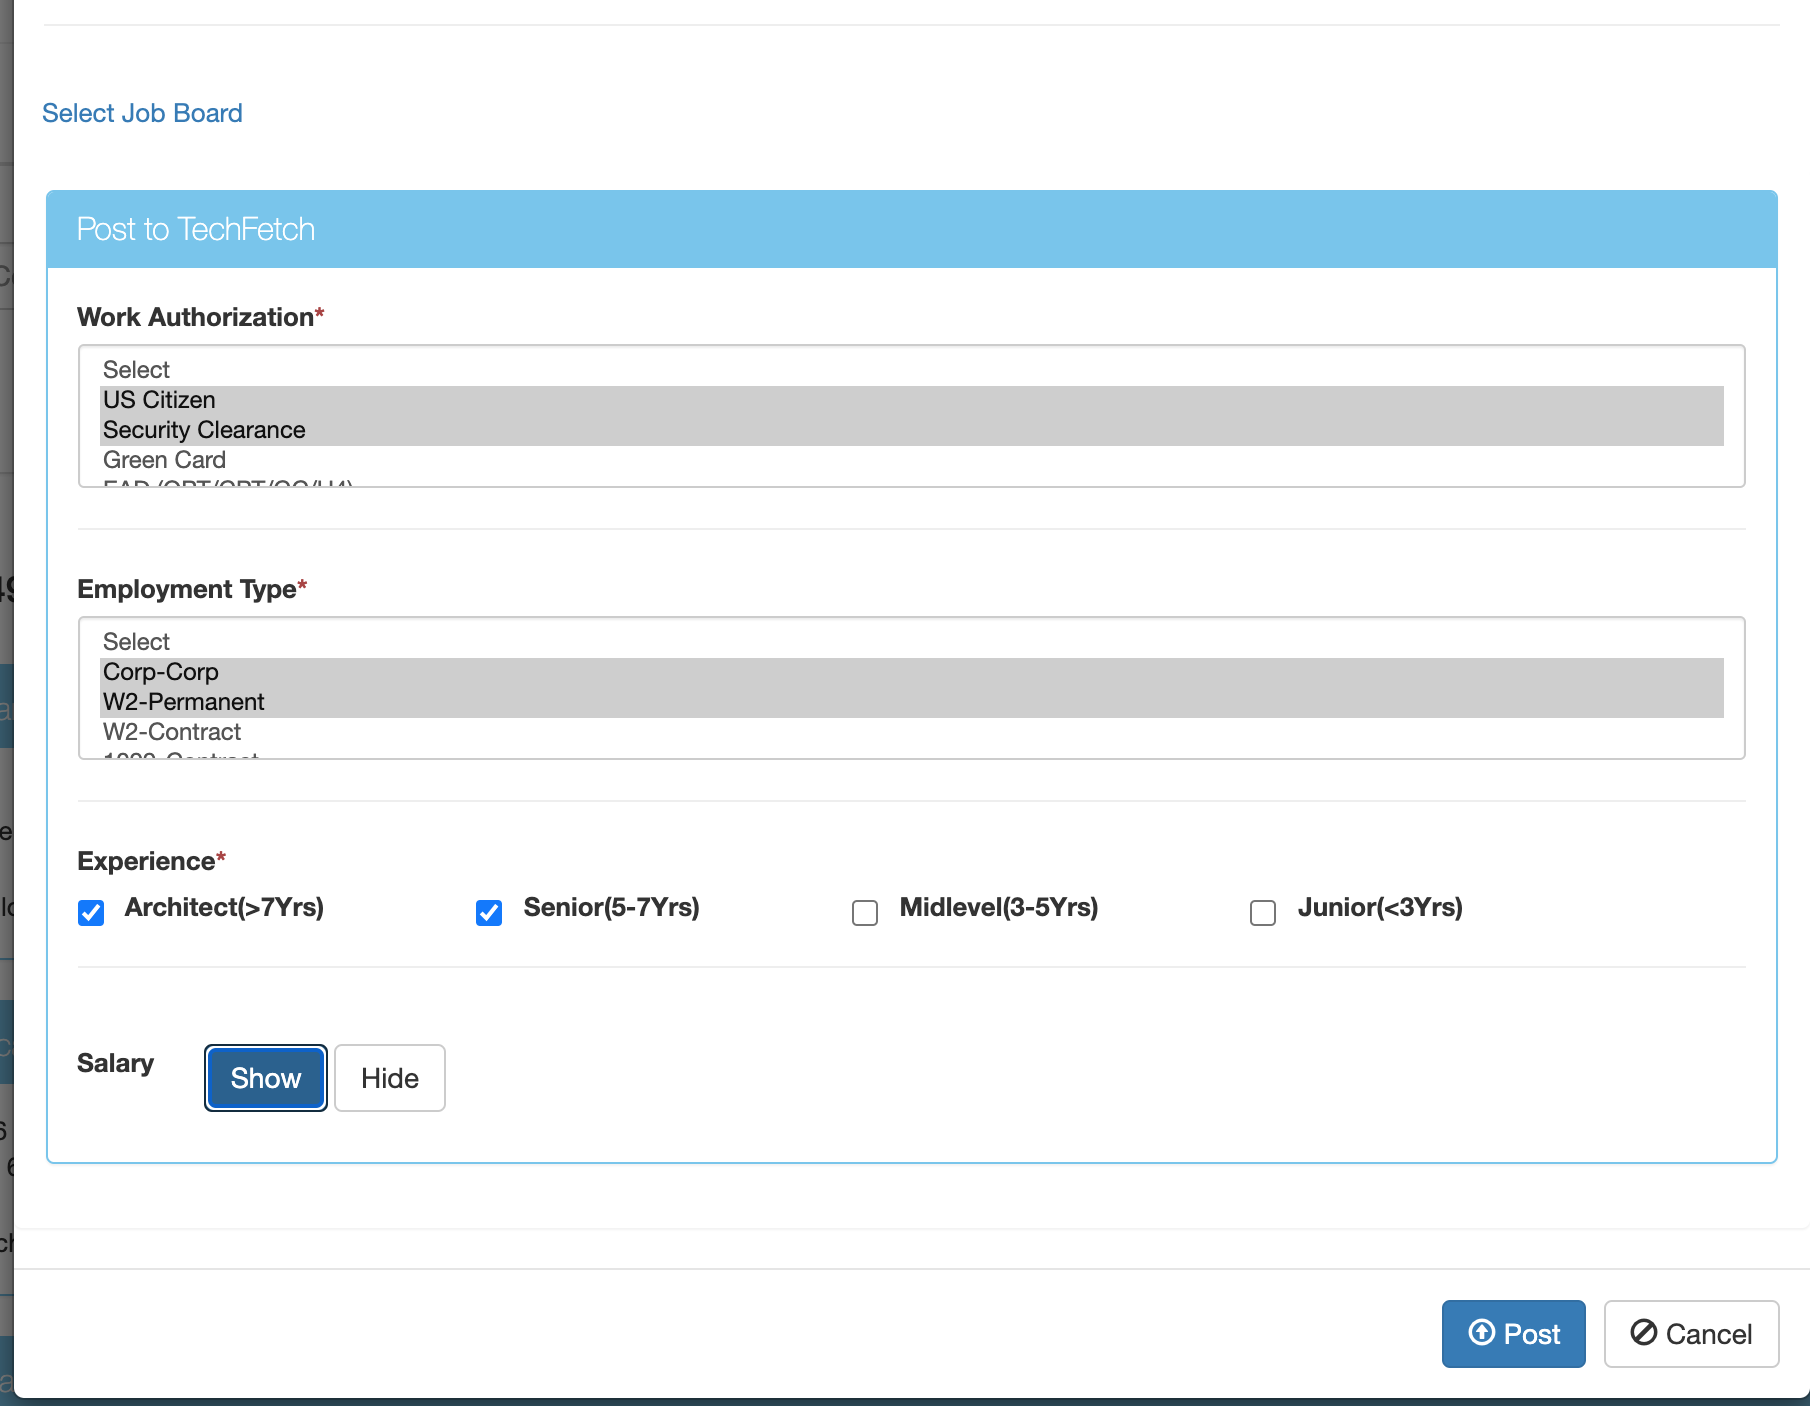Uncheck the Architect(>7Yrs) experience checkbox
1810x1406 pixels.
tap(91, 912)
